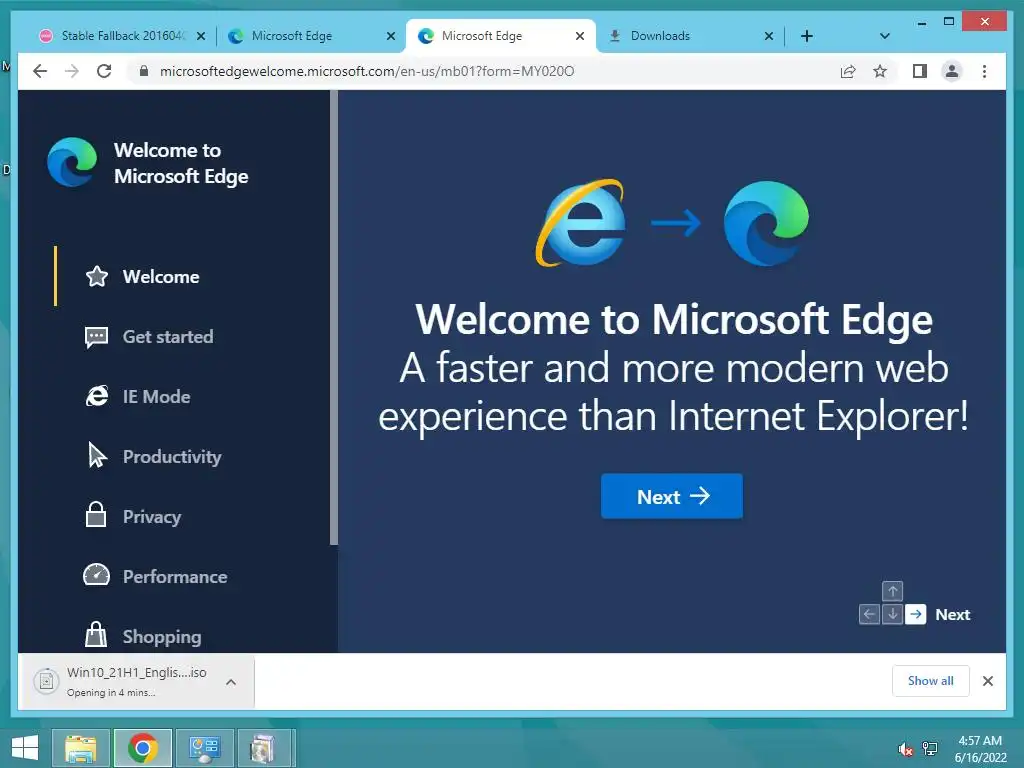Click the blue Next button
Viewport: 1024px width, 768px height.
point(671,496)
